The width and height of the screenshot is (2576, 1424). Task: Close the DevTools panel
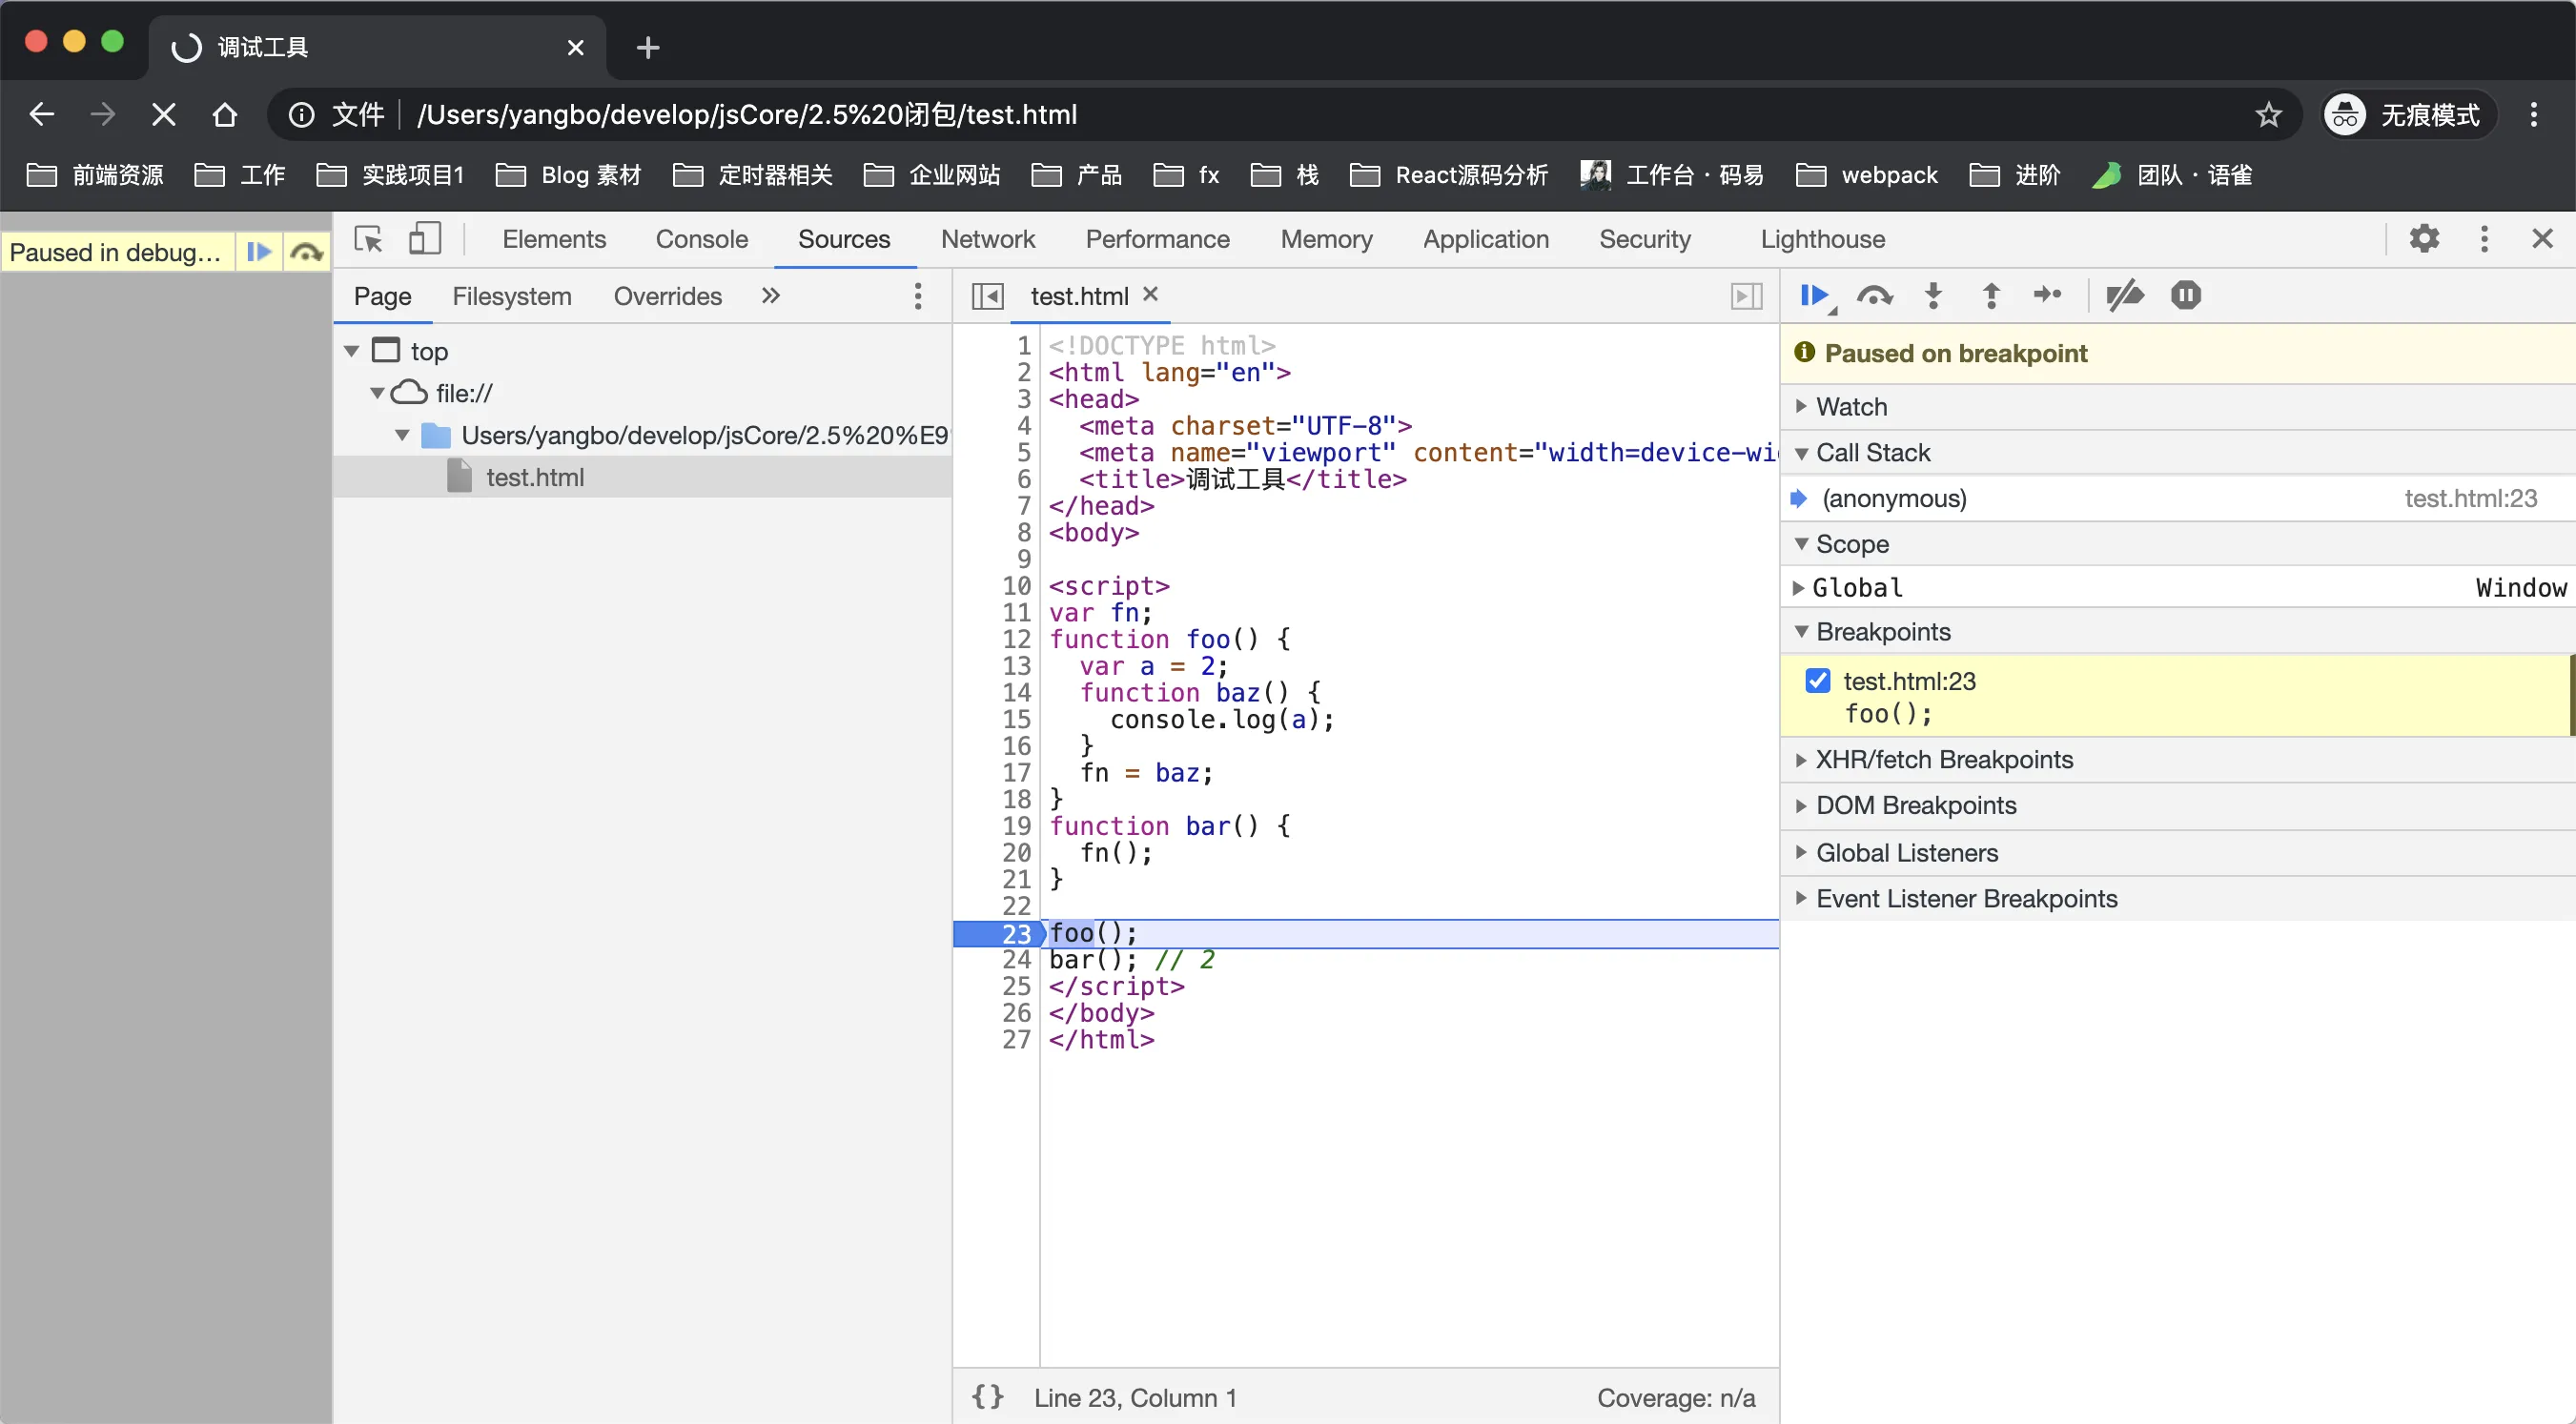(x=2542, y=239)
